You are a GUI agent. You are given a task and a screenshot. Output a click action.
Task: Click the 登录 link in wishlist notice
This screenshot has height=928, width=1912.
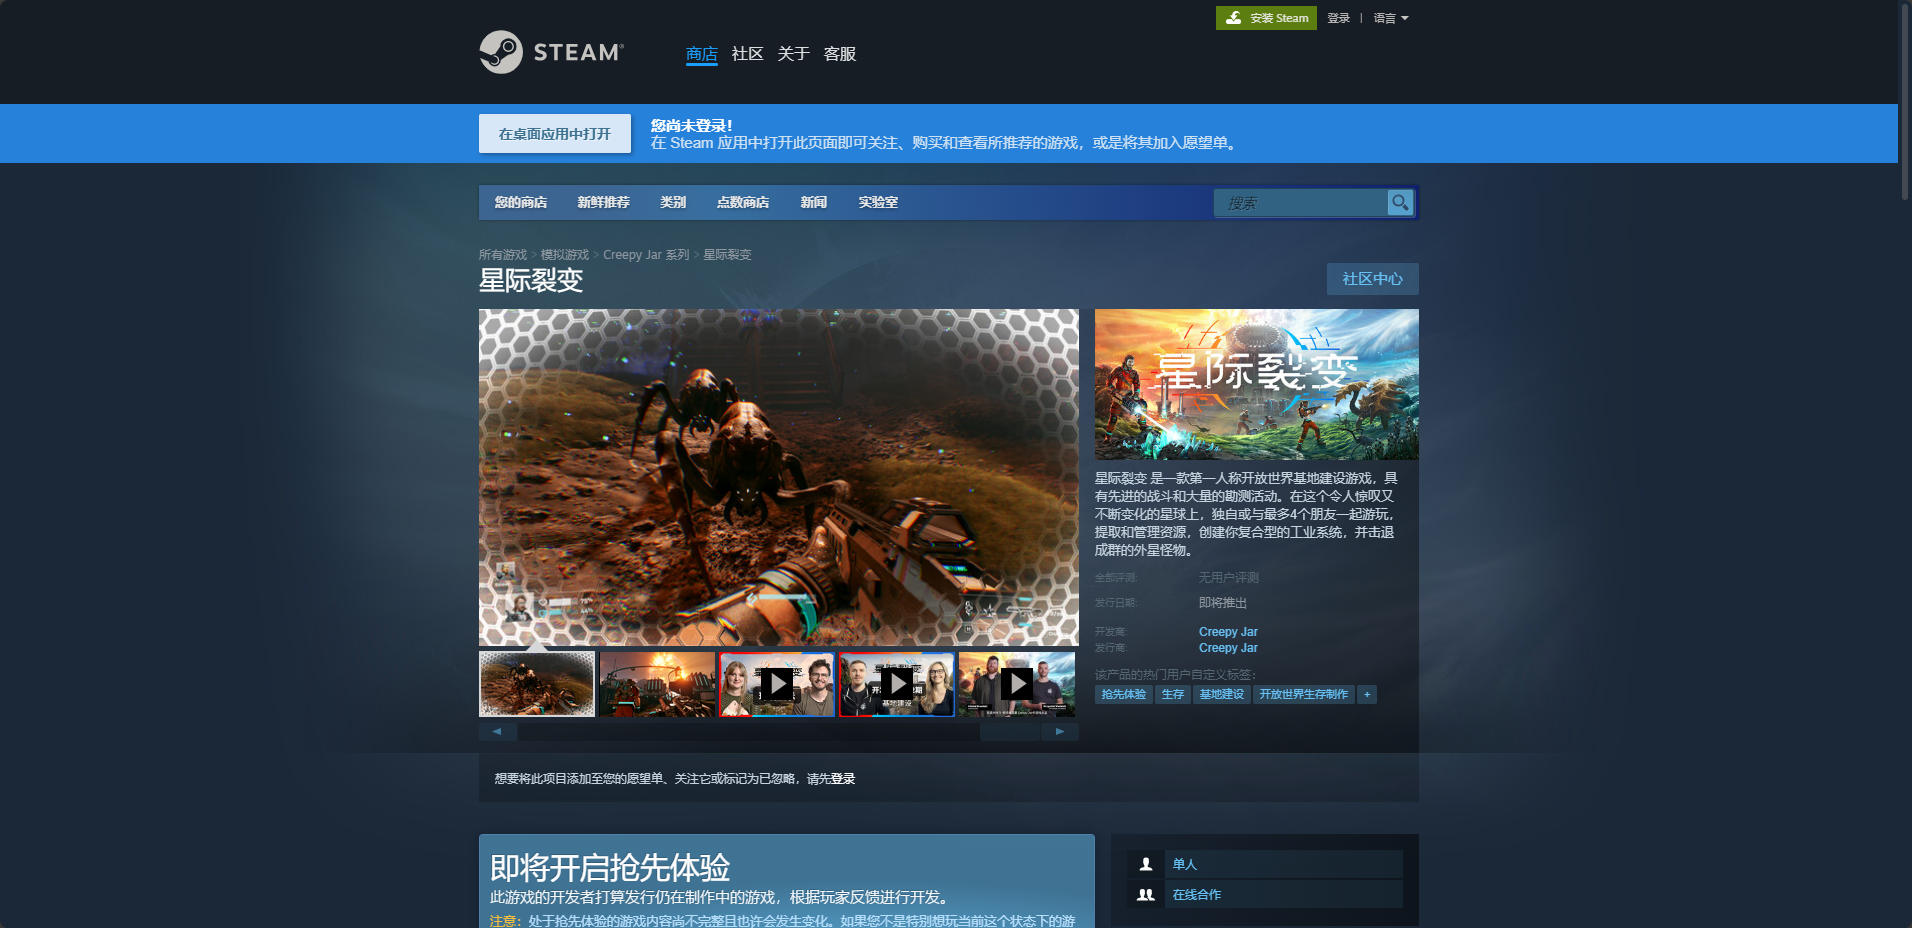pos(843,779)
